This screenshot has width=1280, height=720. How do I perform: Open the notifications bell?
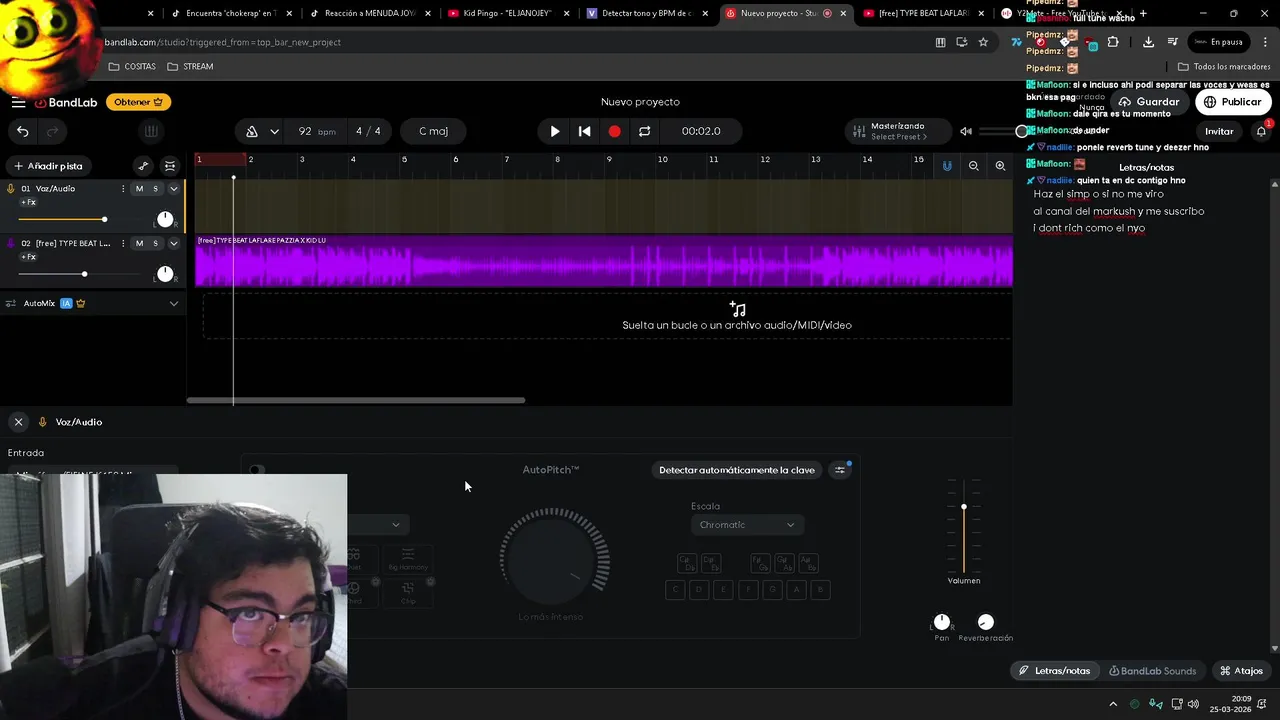(x=1261, y=131)
